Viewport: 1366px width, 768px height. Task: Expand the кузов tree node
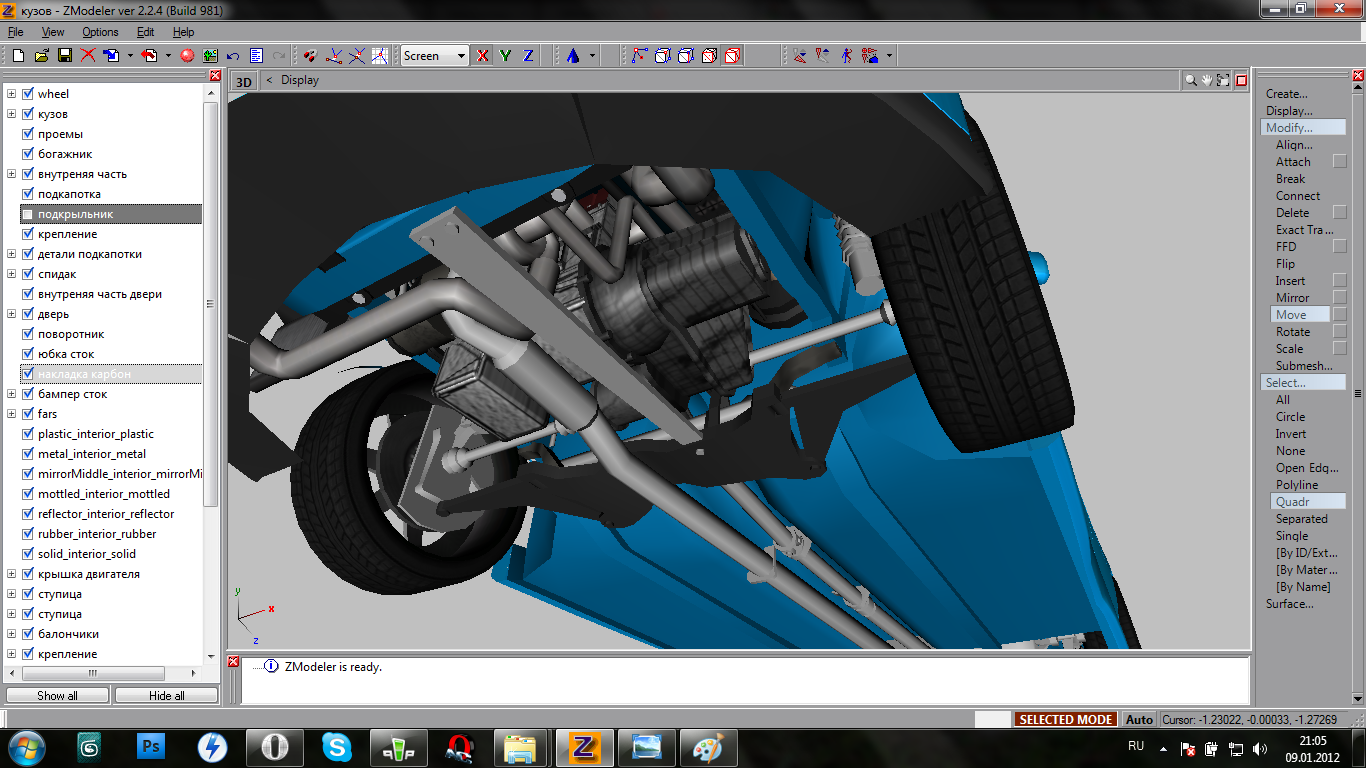tap(12, 114)
